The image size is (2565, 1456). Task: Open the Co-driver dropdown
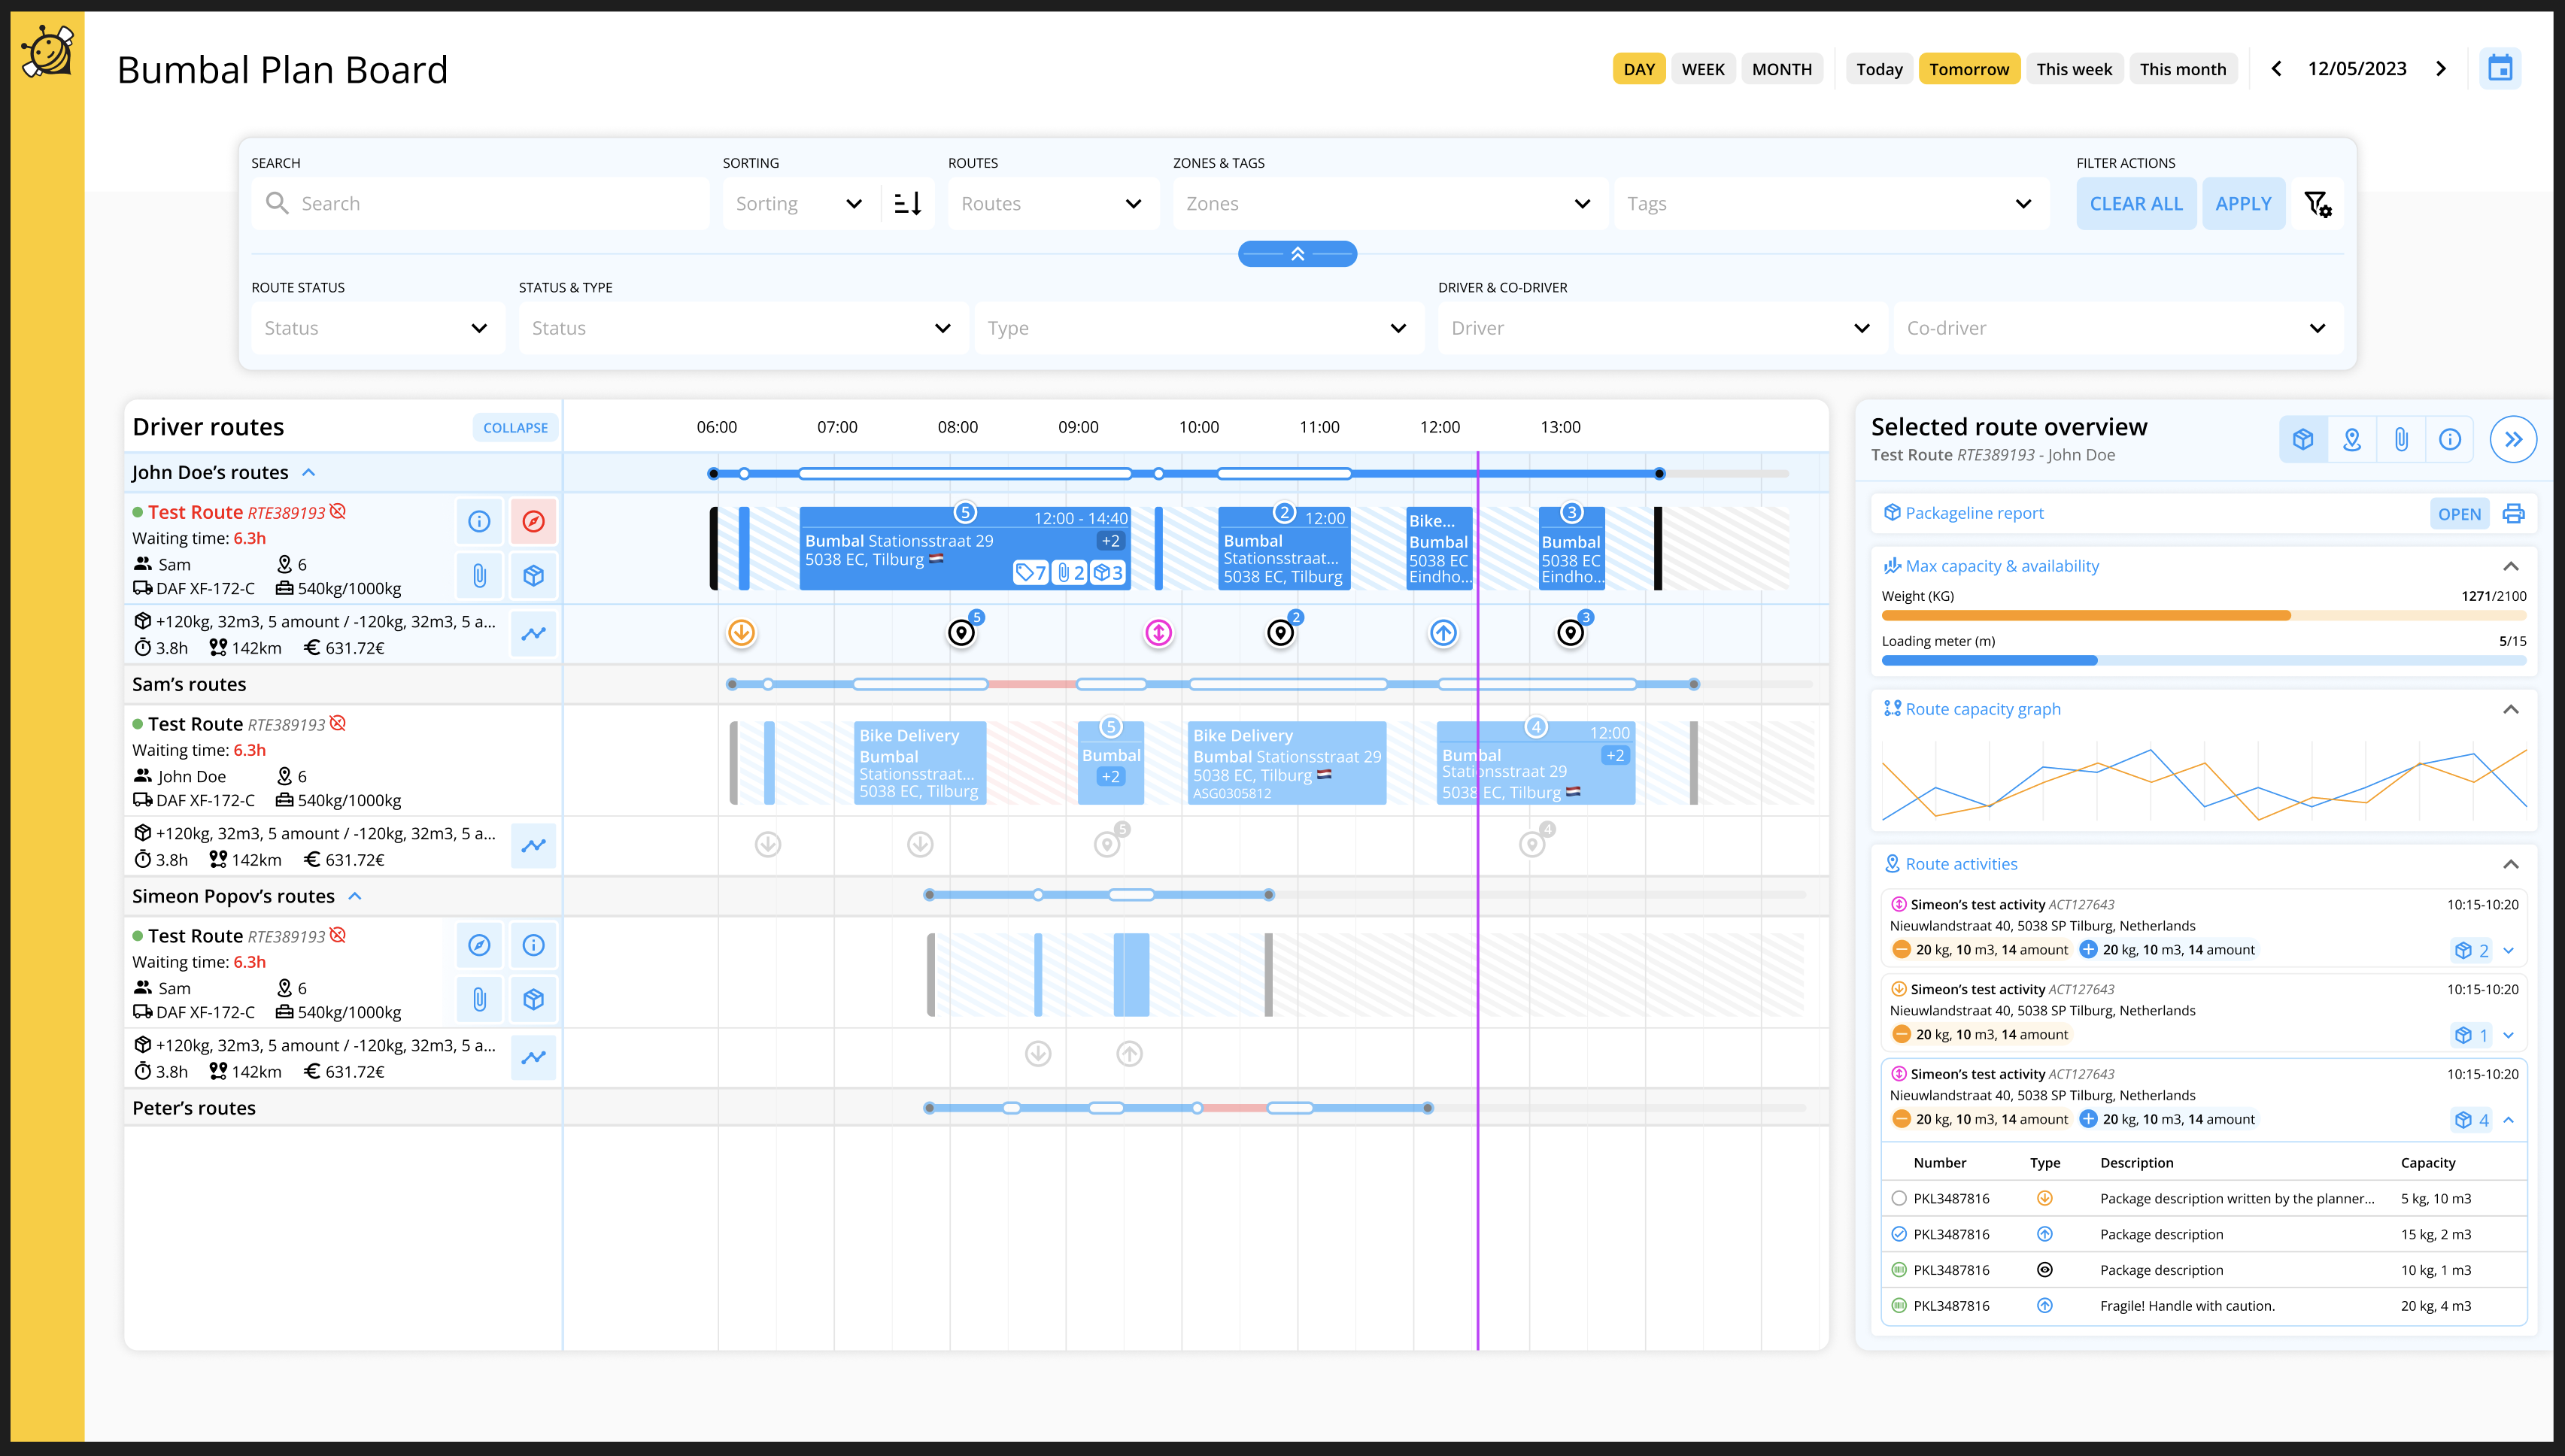[2118, 328]
